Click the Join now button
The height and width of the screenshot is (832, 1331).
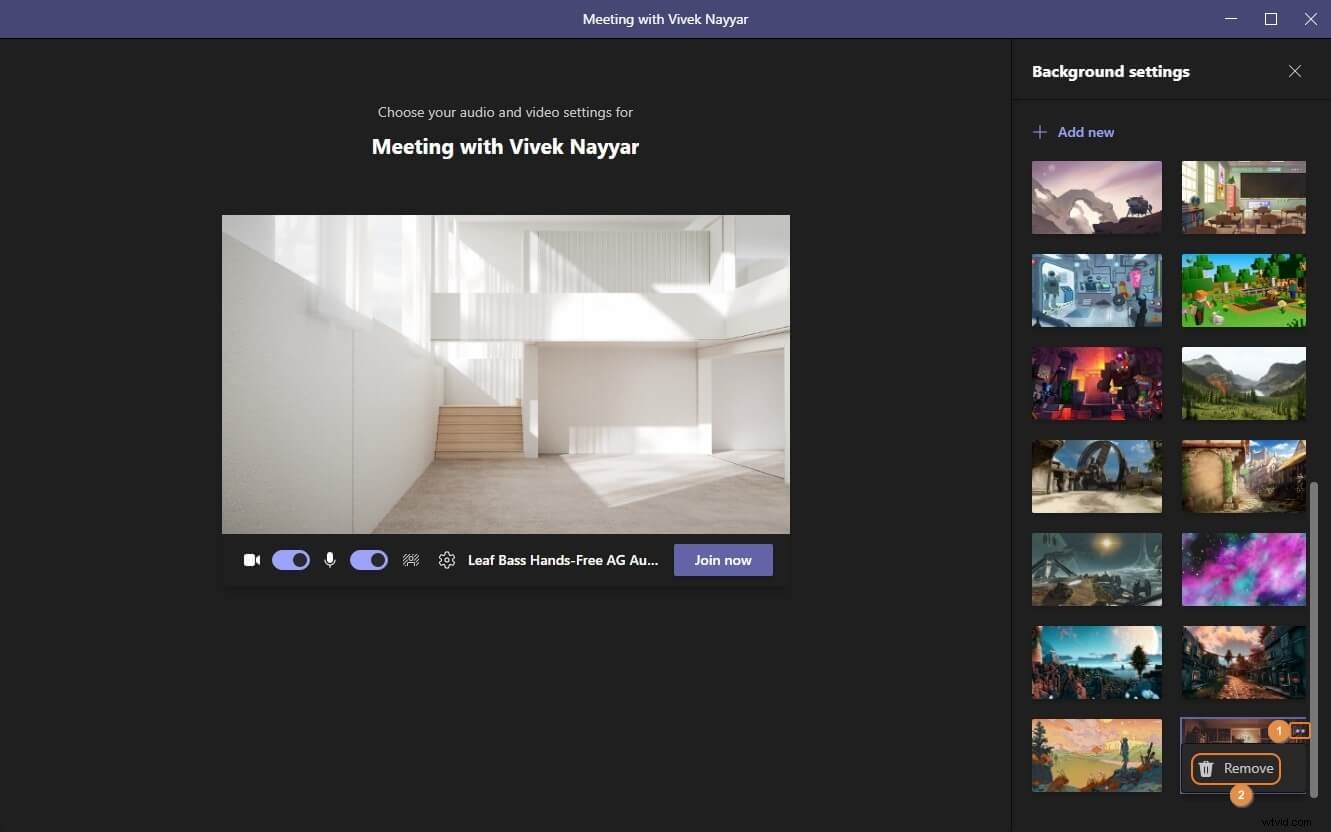point(723,560)
